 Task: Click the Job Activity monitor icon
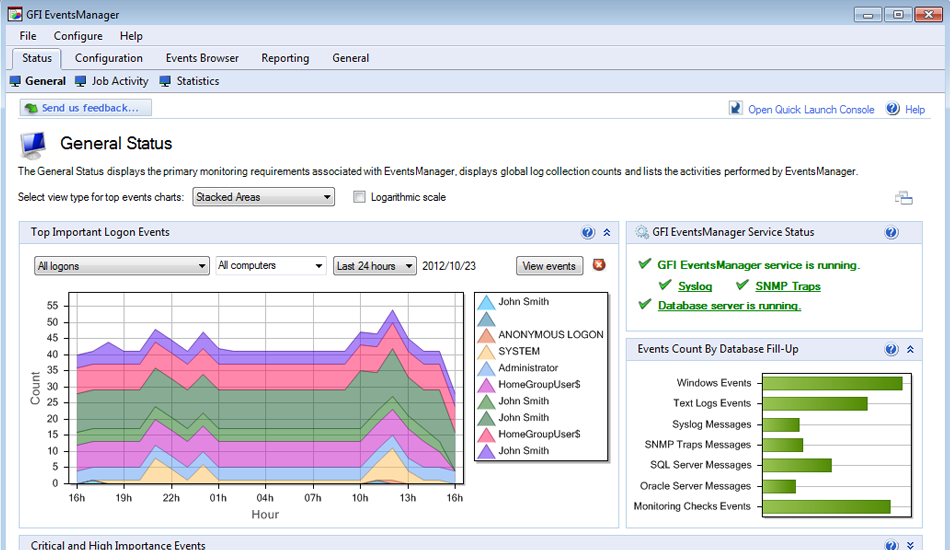[x=81, y=81]
